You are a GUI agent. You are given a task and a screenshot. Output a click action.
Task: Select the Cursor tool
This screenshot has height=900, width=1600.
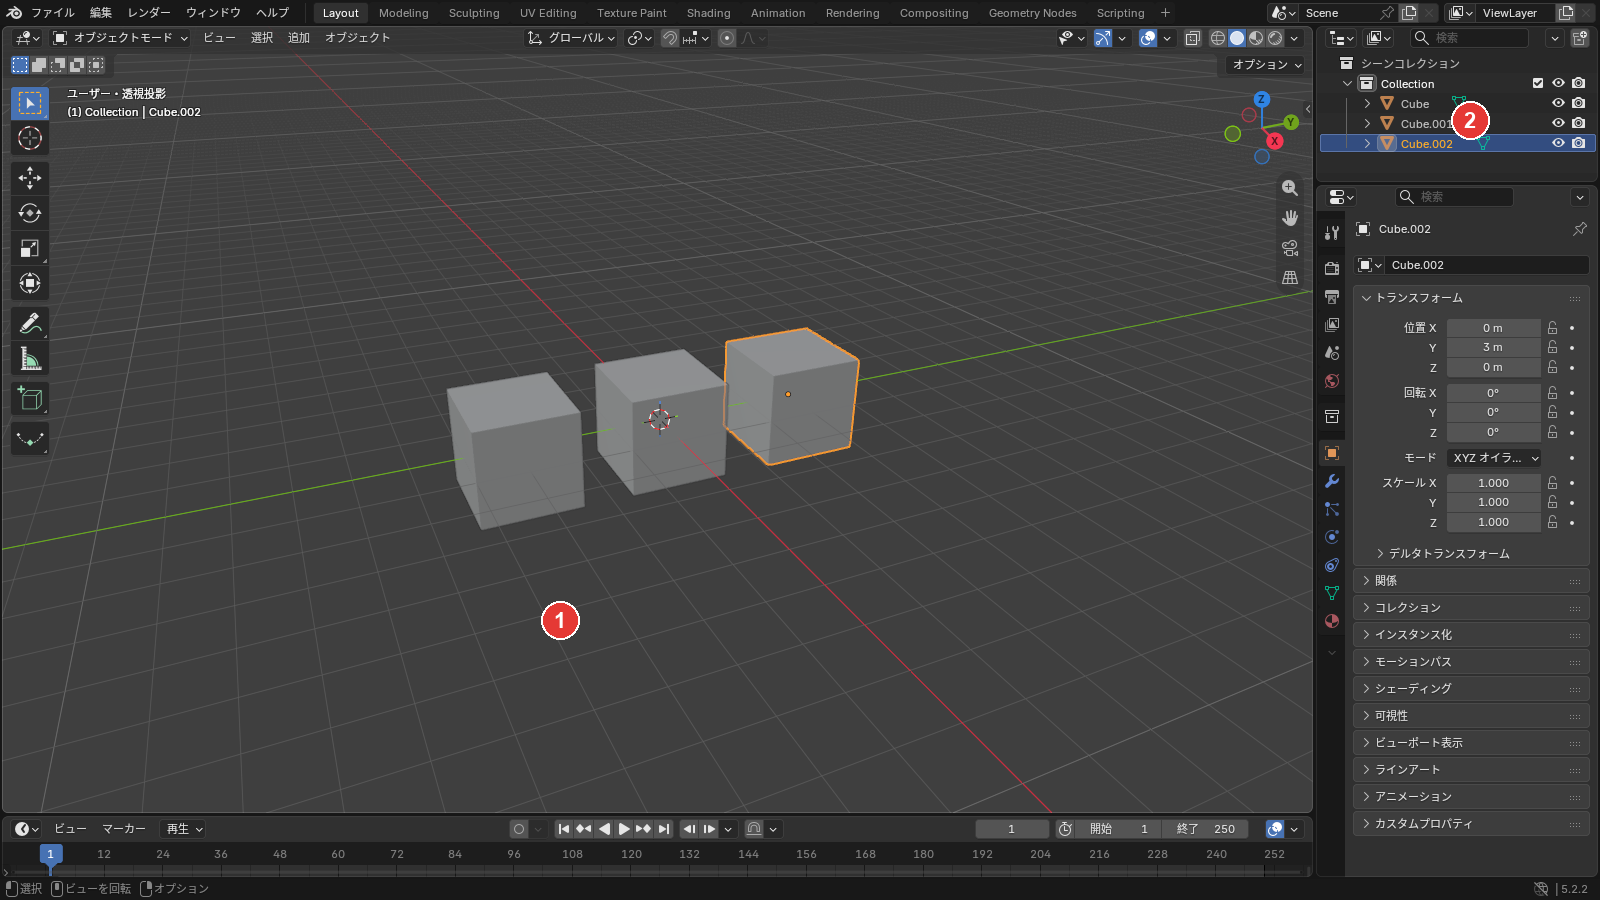click(x=30, y=138)
